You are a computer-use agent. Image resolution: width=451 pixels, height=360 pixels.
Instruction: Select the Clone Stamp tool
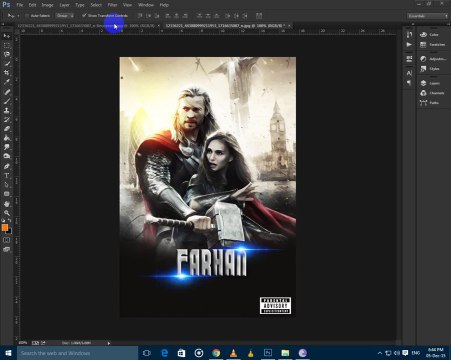[7, 110]
